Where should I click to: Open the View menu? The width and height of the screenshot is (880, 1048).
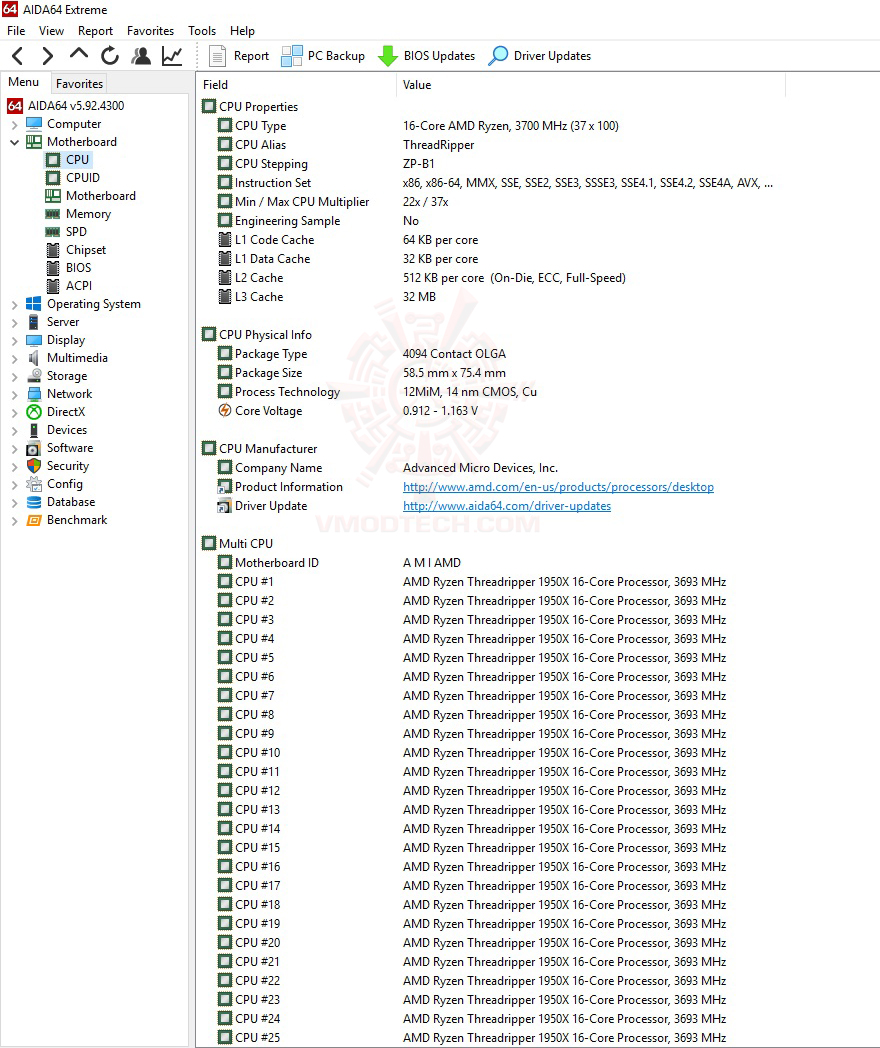51,31
